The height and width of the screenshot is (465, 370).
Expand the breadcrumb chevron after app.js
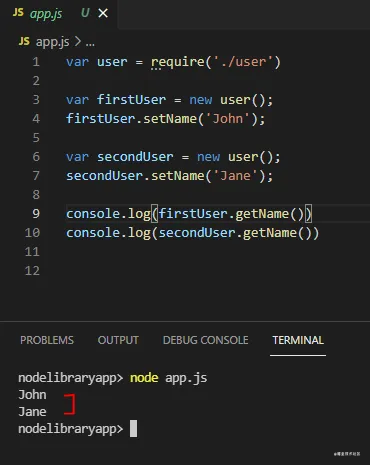(x=77, y=41)
